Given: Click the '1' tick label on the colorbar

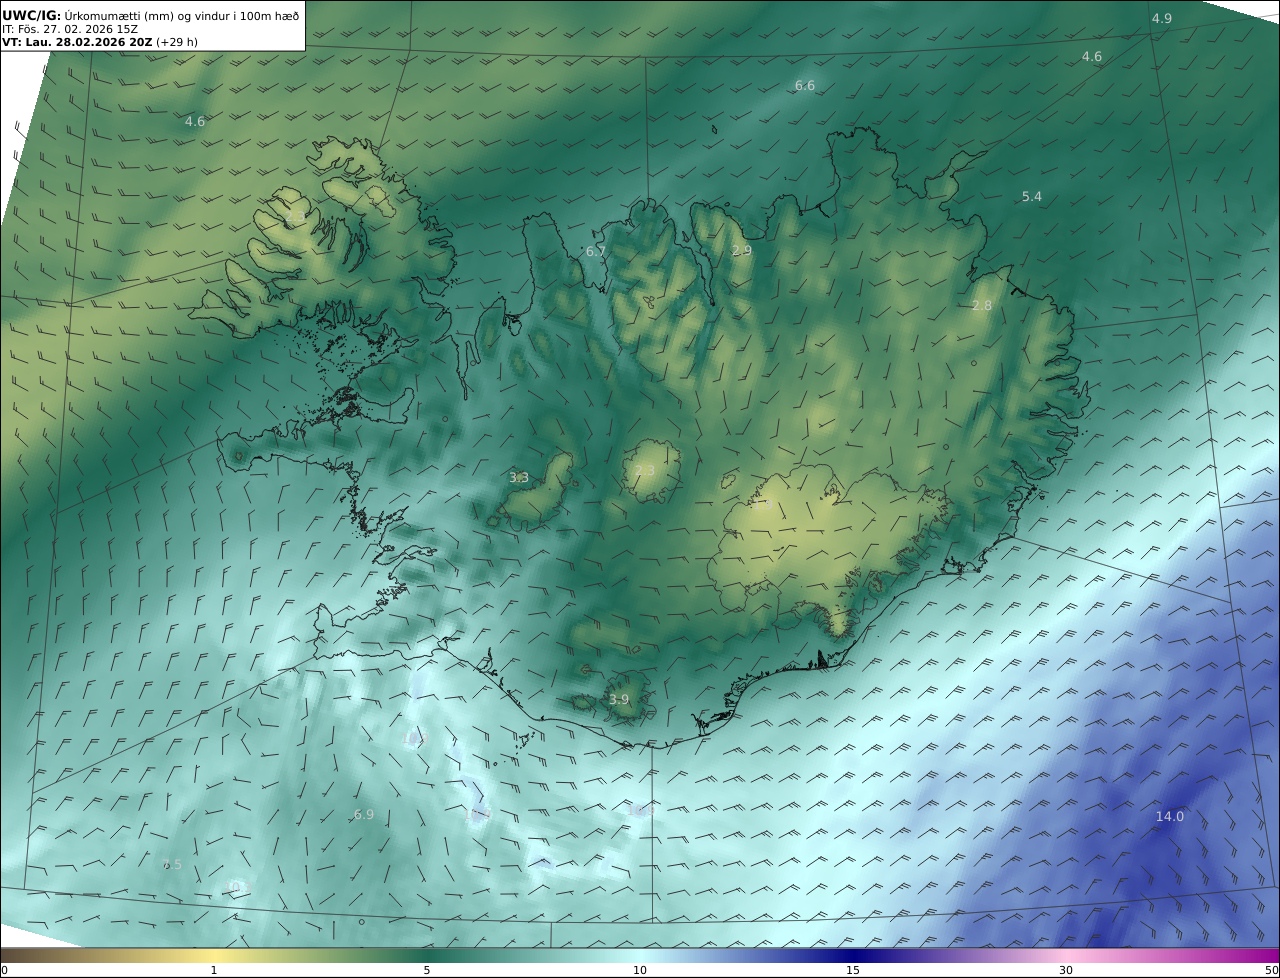Looking at the screenshot, I should (214, 970).
